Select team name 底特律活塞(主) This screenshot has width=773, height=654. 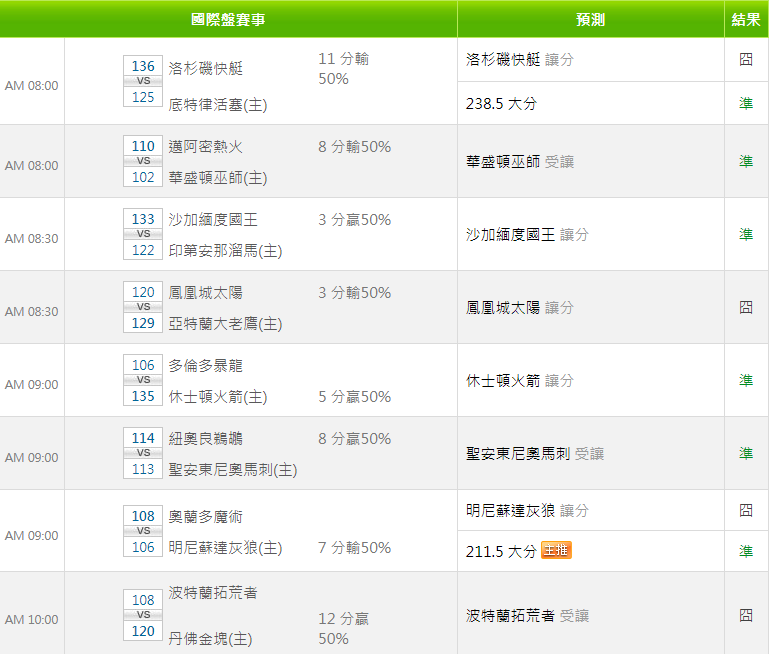coord(218,104)
